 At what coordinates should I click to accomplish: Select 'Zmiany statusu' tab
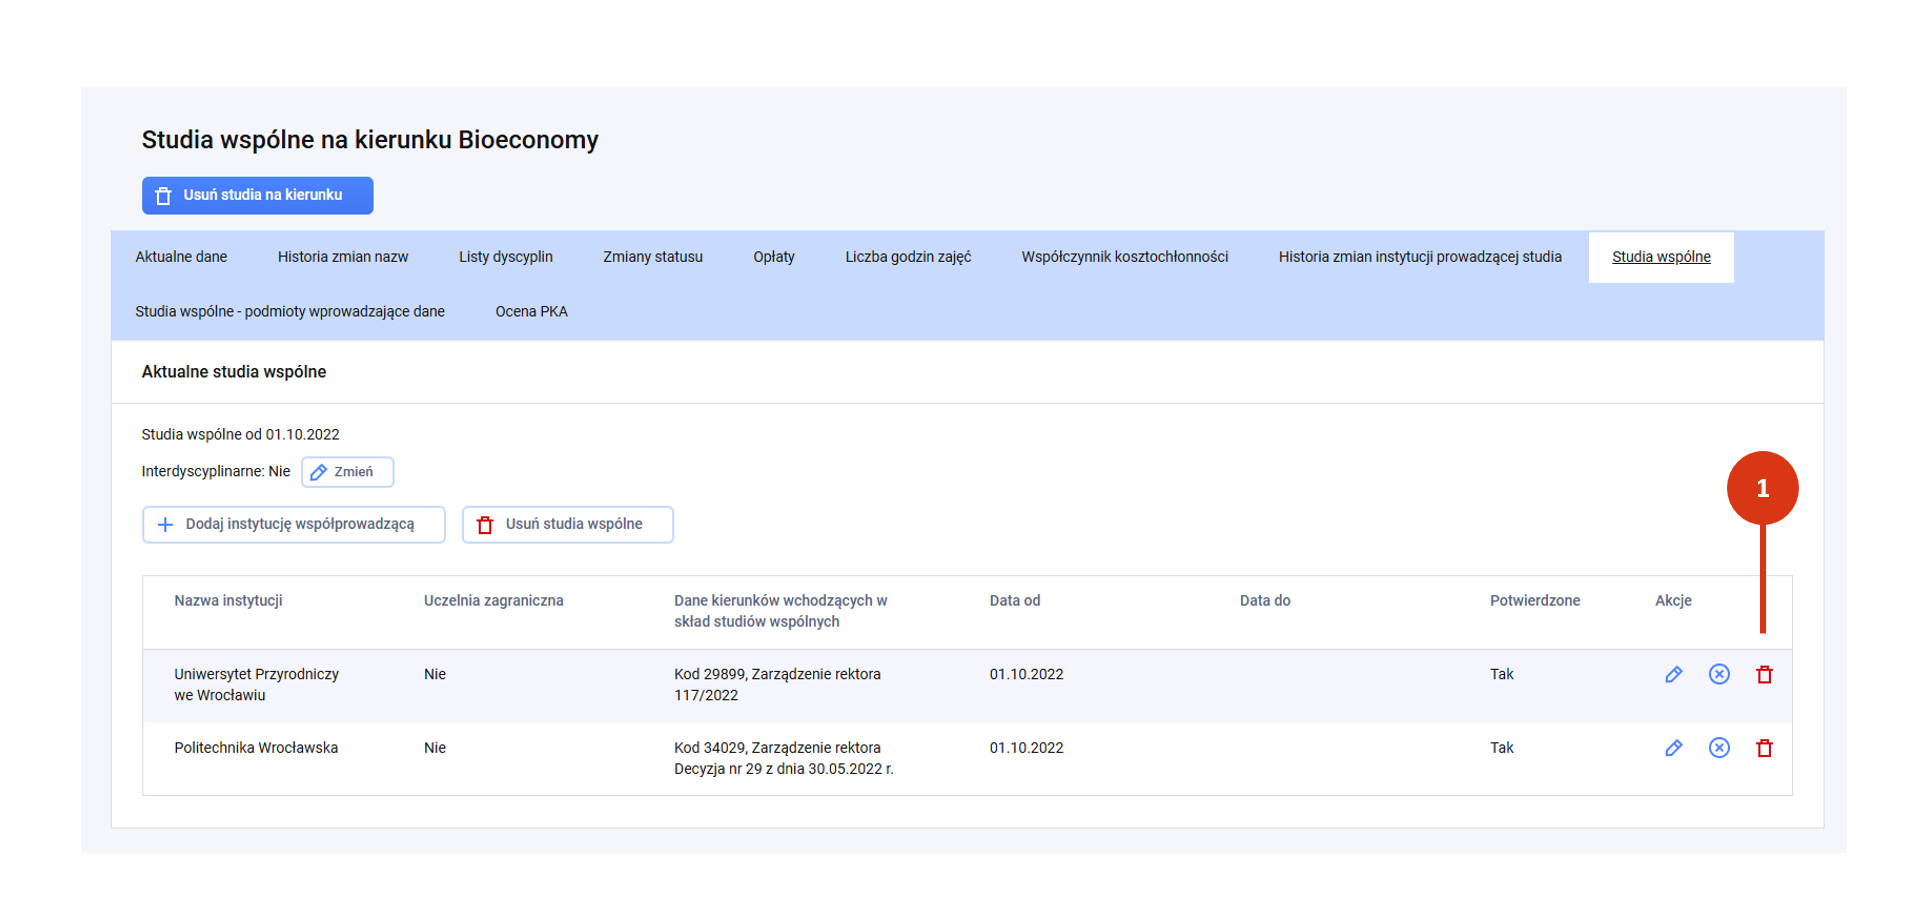click(653, 257)
